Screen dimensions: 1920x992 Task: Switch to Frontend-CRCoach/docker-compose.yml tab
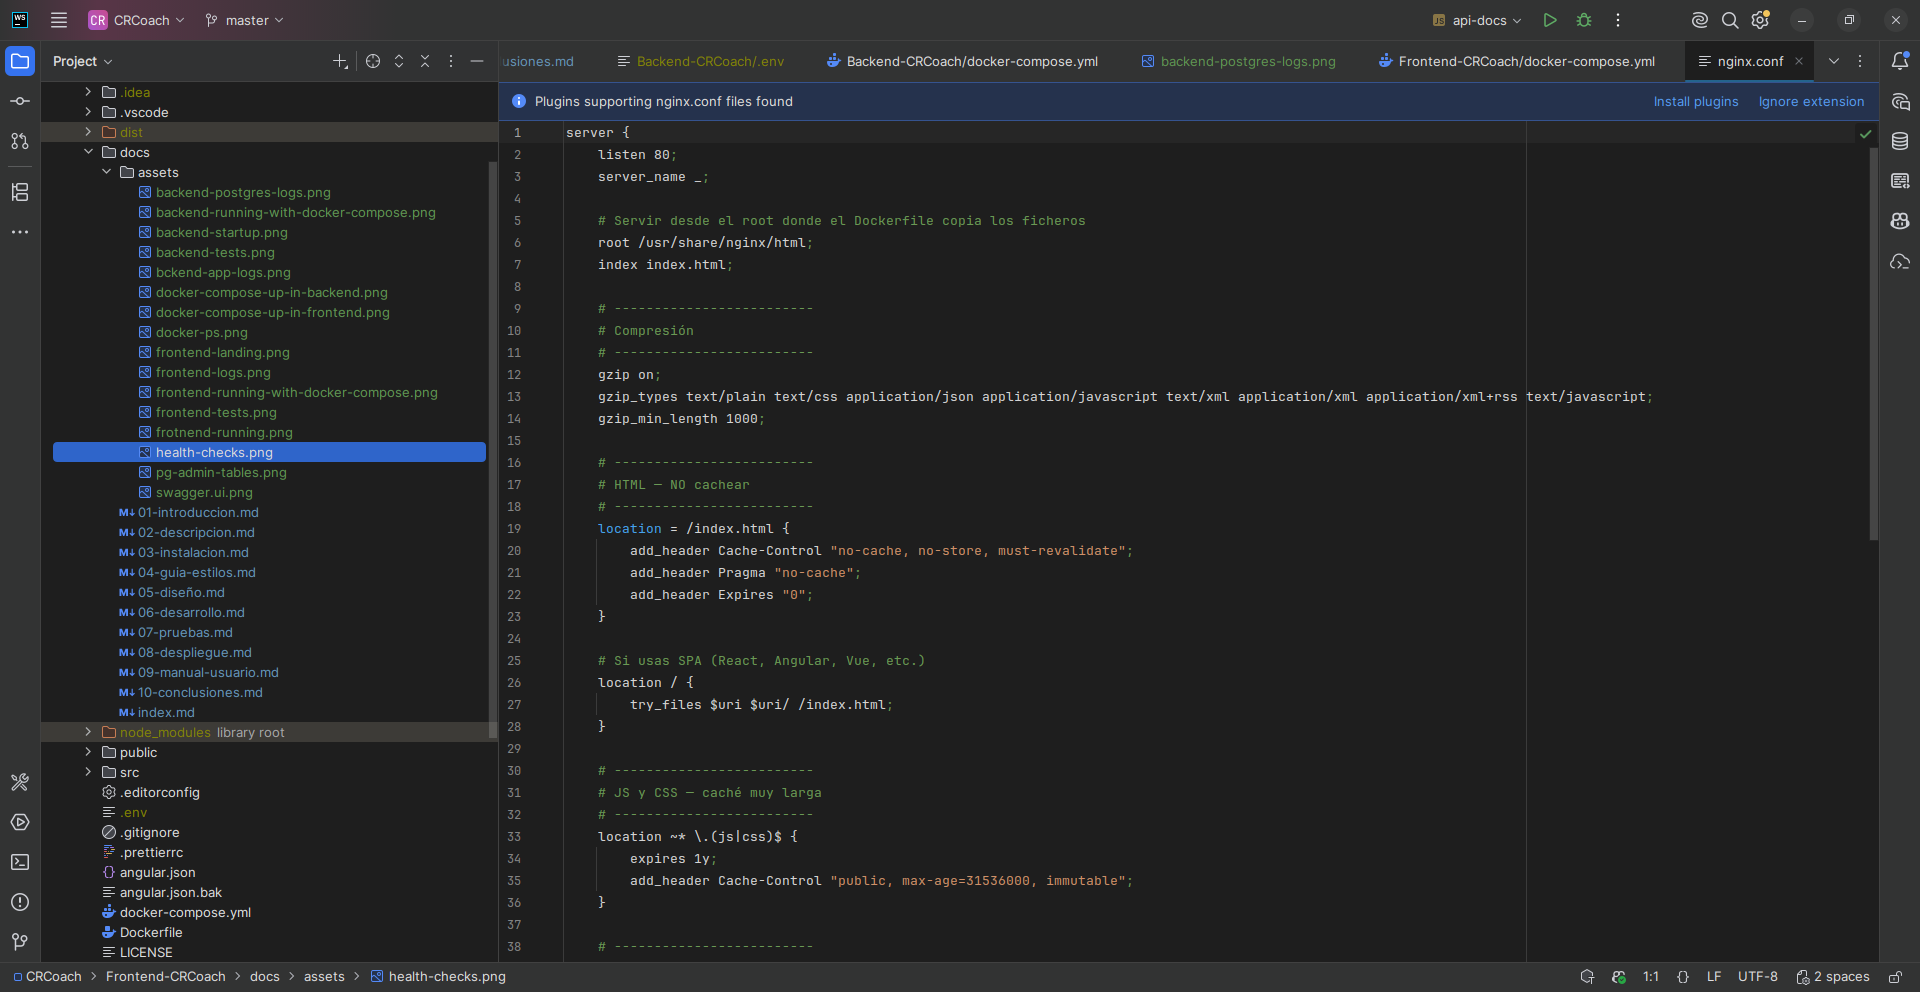tap(1516, 61)
